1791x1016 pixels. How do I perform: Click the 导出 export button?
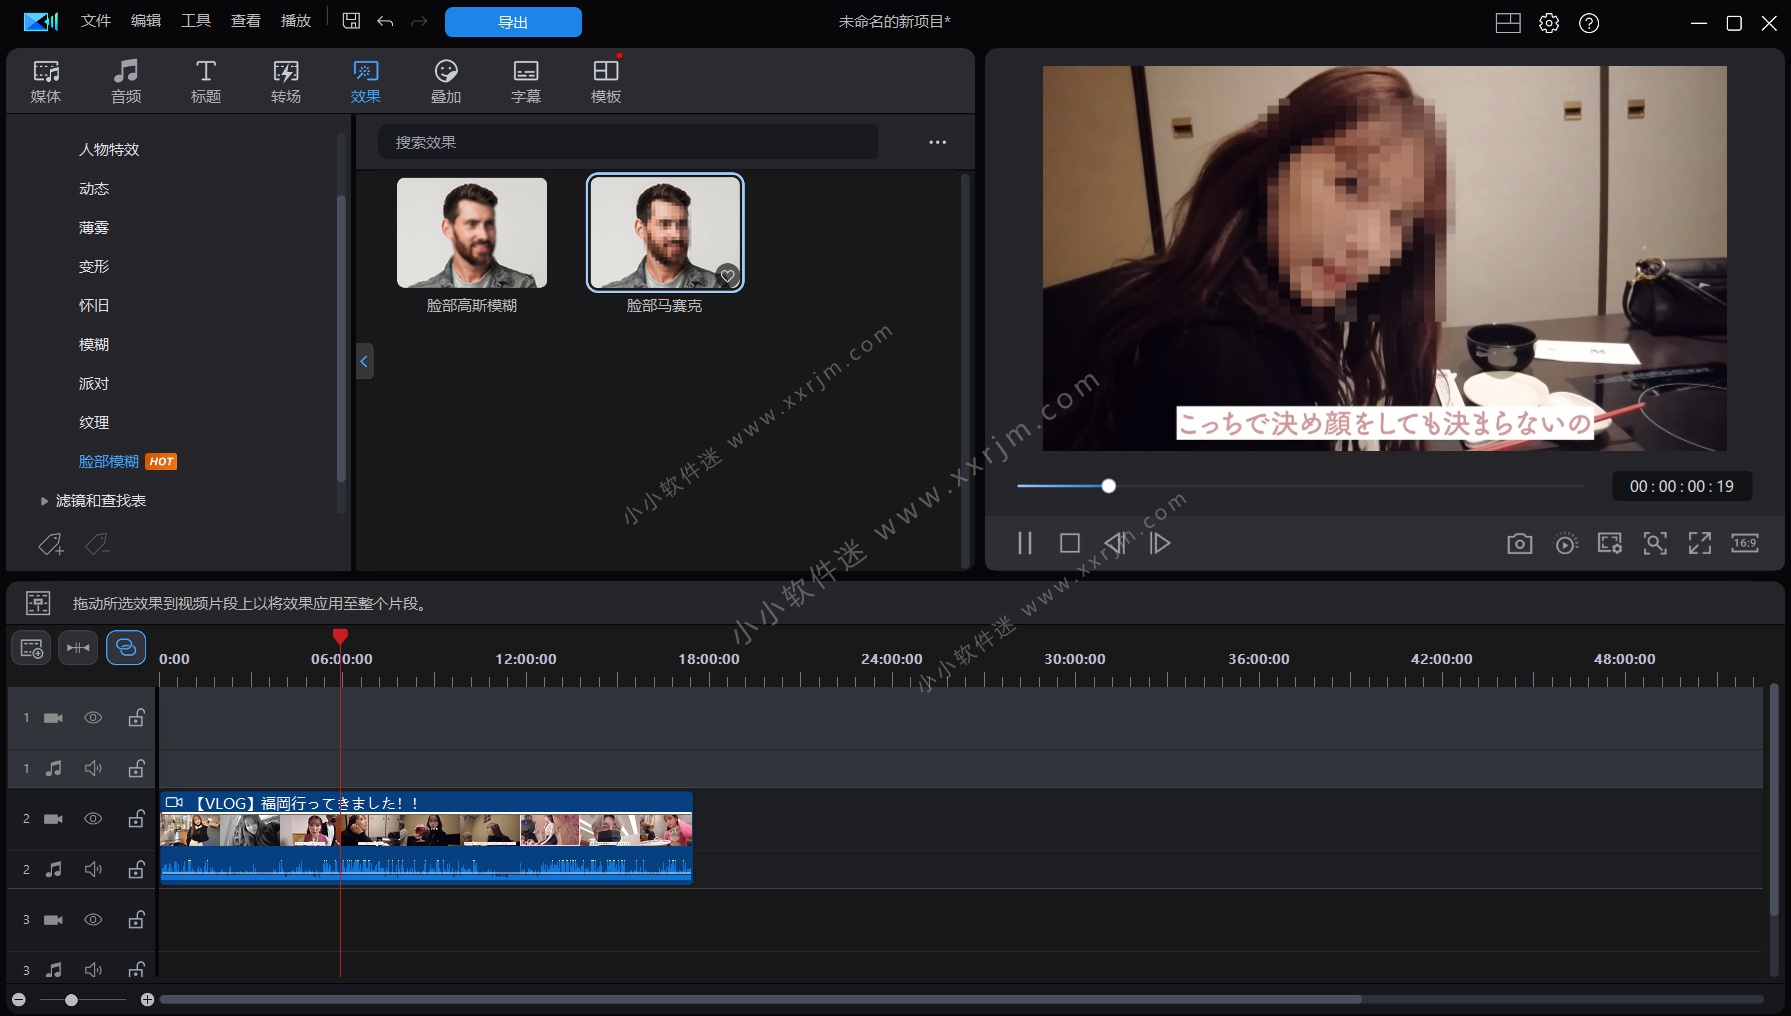(513, 21)
